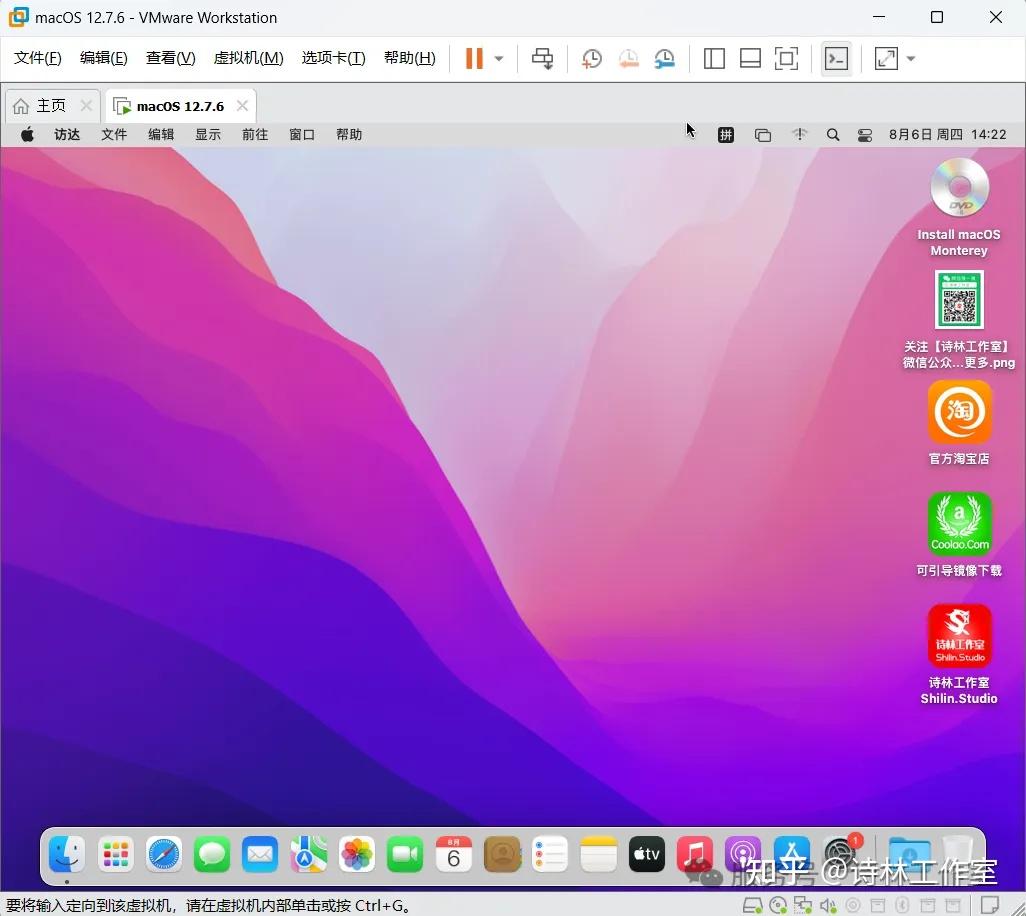Screen dimensions: 1026x916
Task: Open the macOS 文件 menu
Action: coord(114,135)
